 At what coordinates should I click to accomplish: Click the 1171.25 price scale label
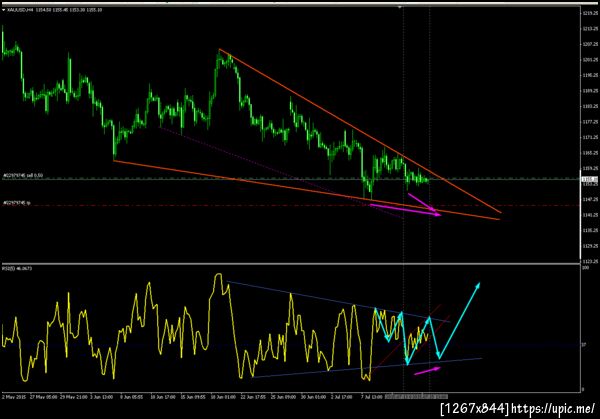[590, 137]
